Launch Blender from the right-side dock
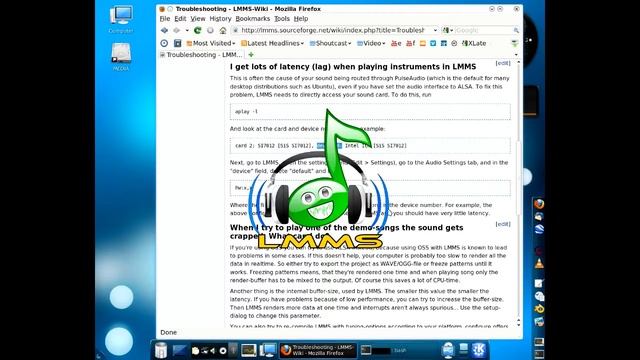Screen dimensions: 640x360 (539, 309)
